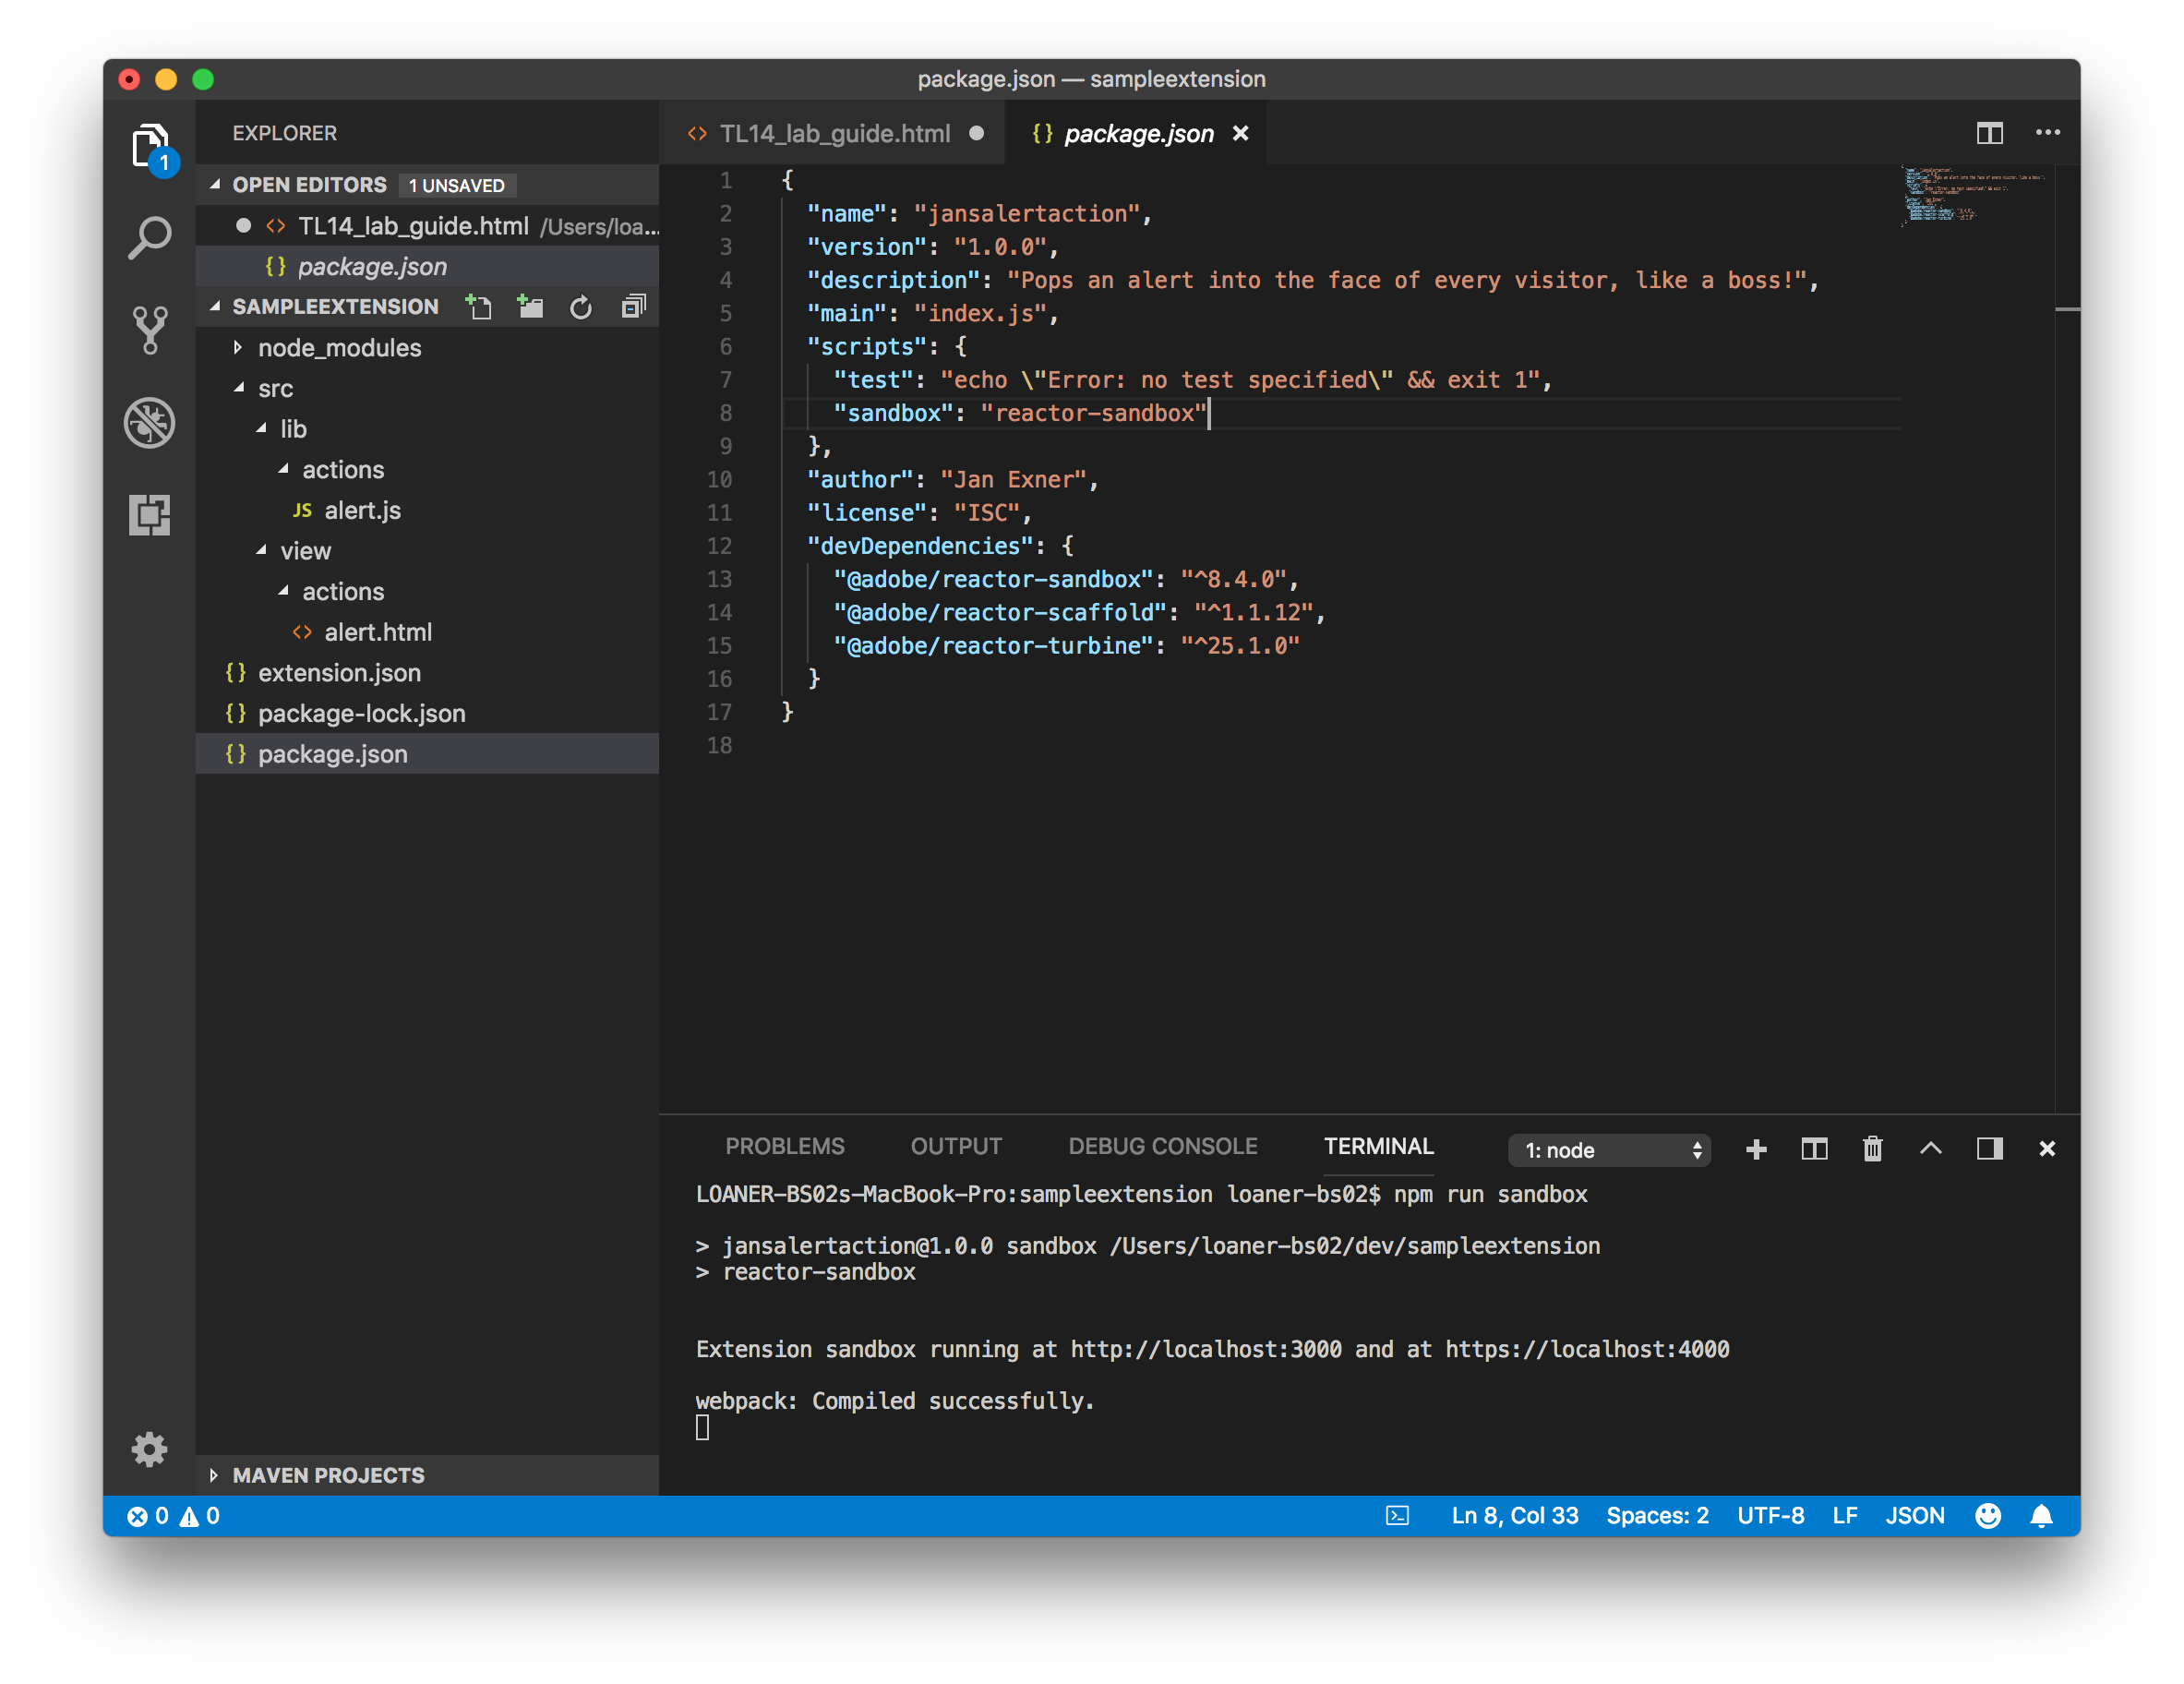Switch to the PROBLEMS panel tab

coord(784,1147)
